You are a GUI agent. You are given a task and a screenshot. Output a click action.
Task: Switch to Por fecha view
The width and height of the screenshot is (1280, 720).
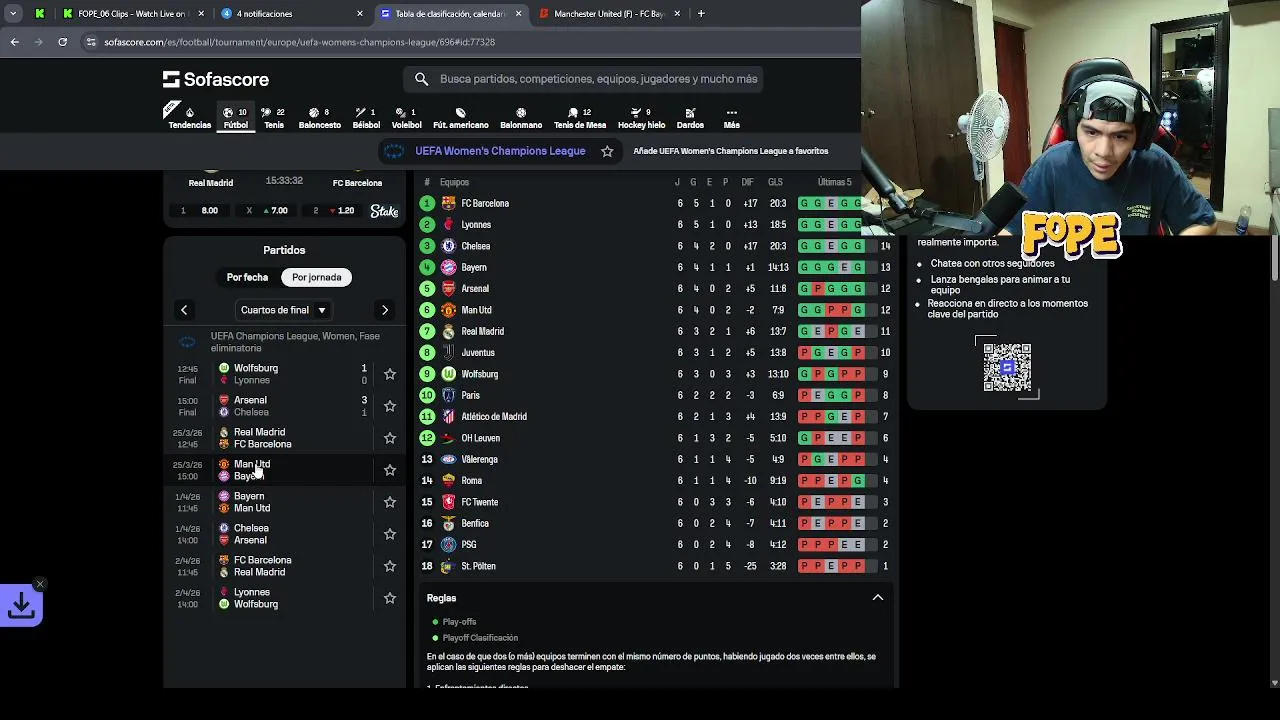(x=247, y=277)
